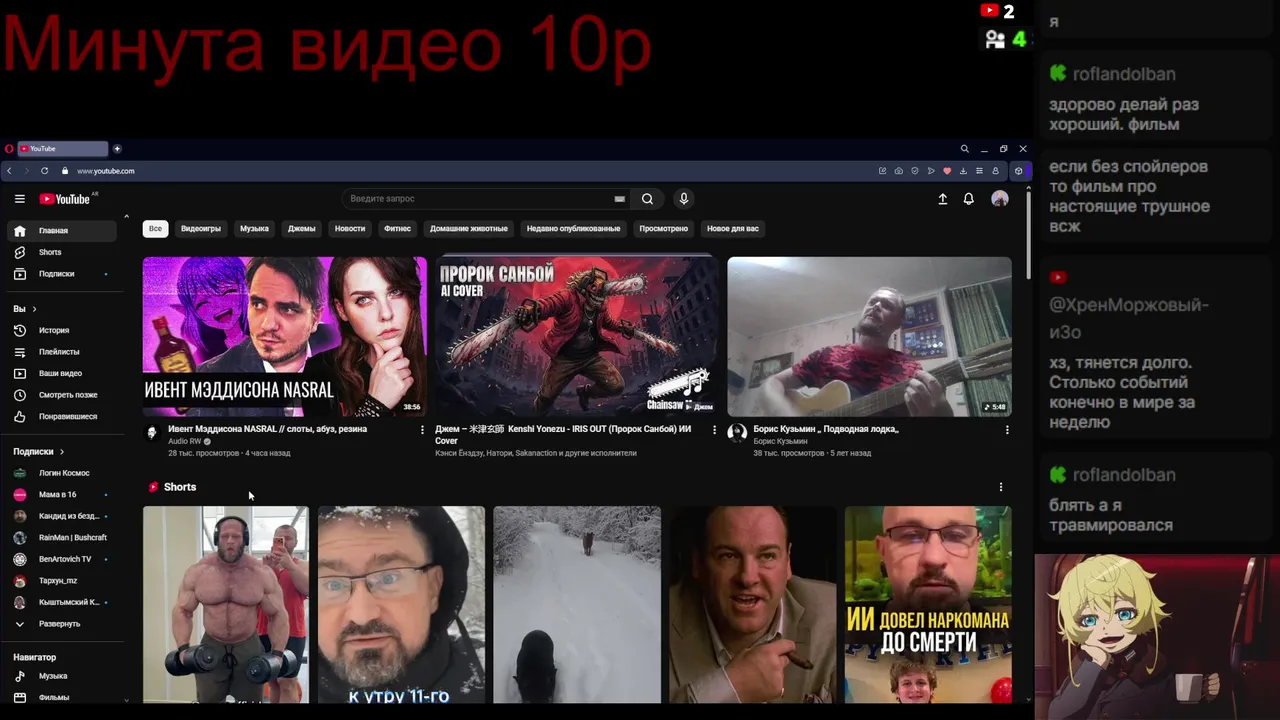Select the Новое для вас chip
Screen dimensions: 1280x720
click(733, 229)
